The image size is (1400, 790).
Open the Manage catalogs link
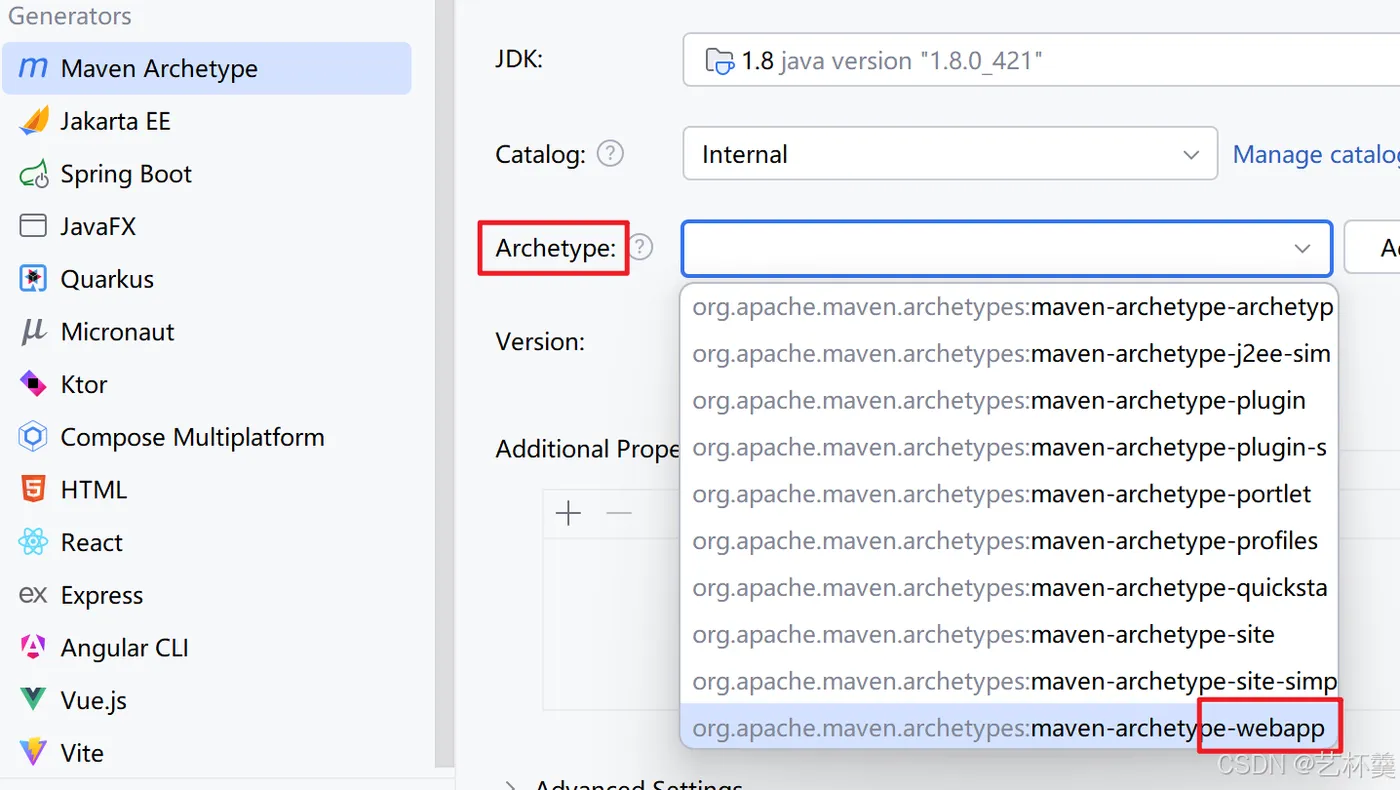1316,154
